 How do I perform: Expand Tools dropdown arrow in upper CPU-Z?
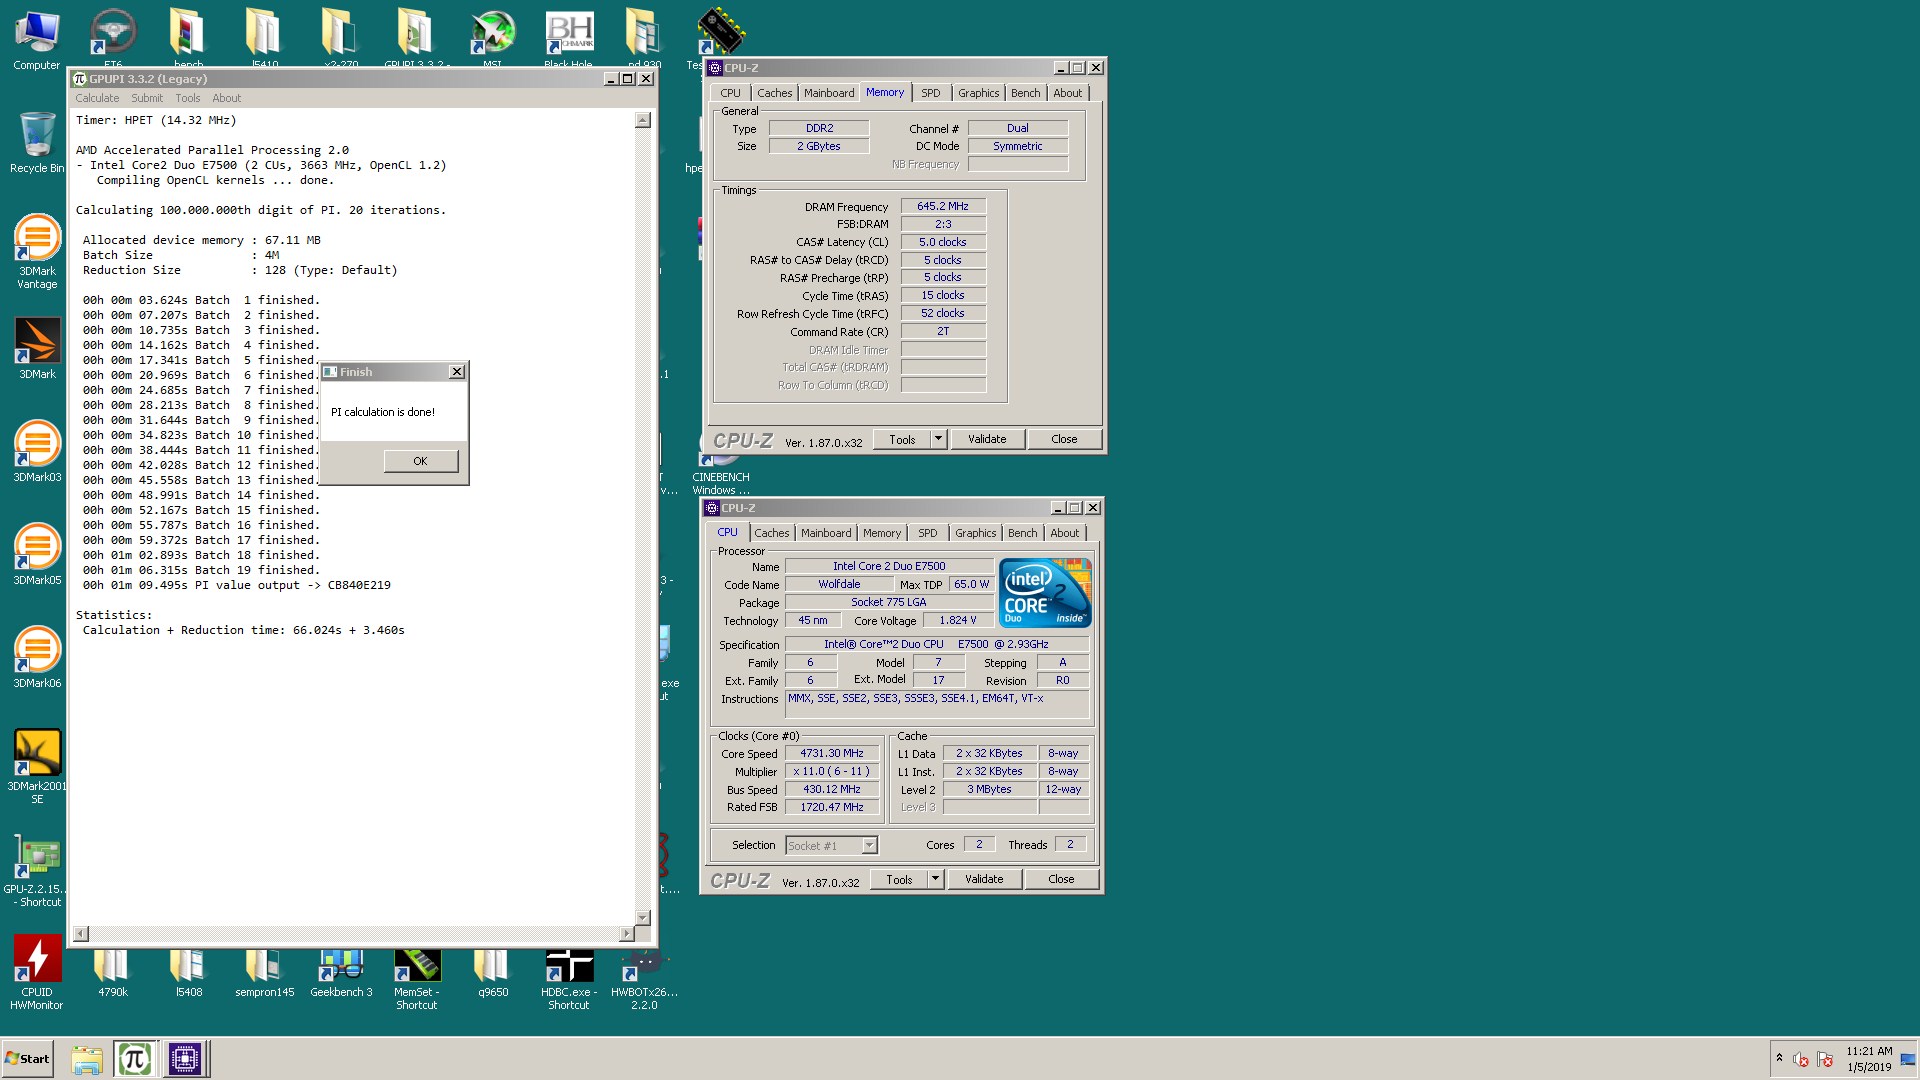point(938,439)
